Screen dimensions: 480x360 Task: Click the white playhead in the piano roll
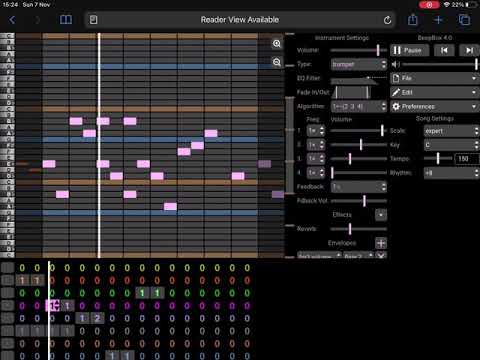coord(99,145)
